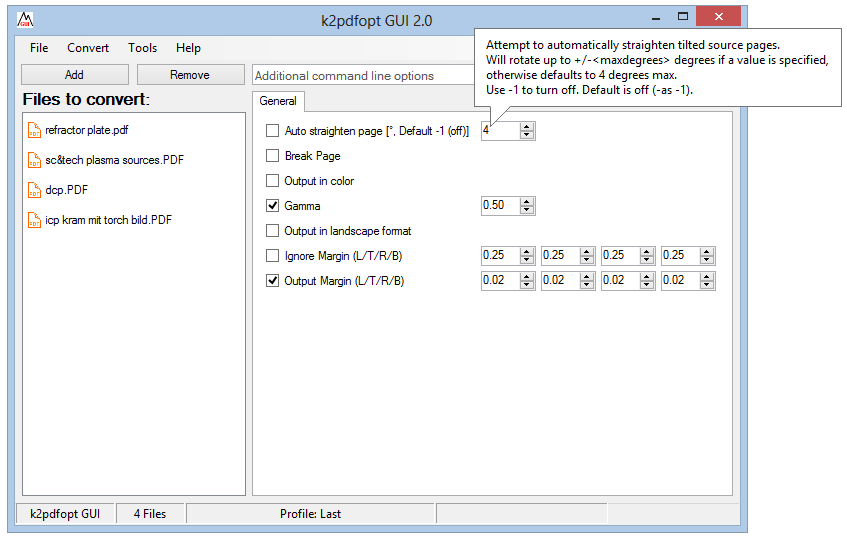Click the Additional command line options field

click(x=363, y=76)
